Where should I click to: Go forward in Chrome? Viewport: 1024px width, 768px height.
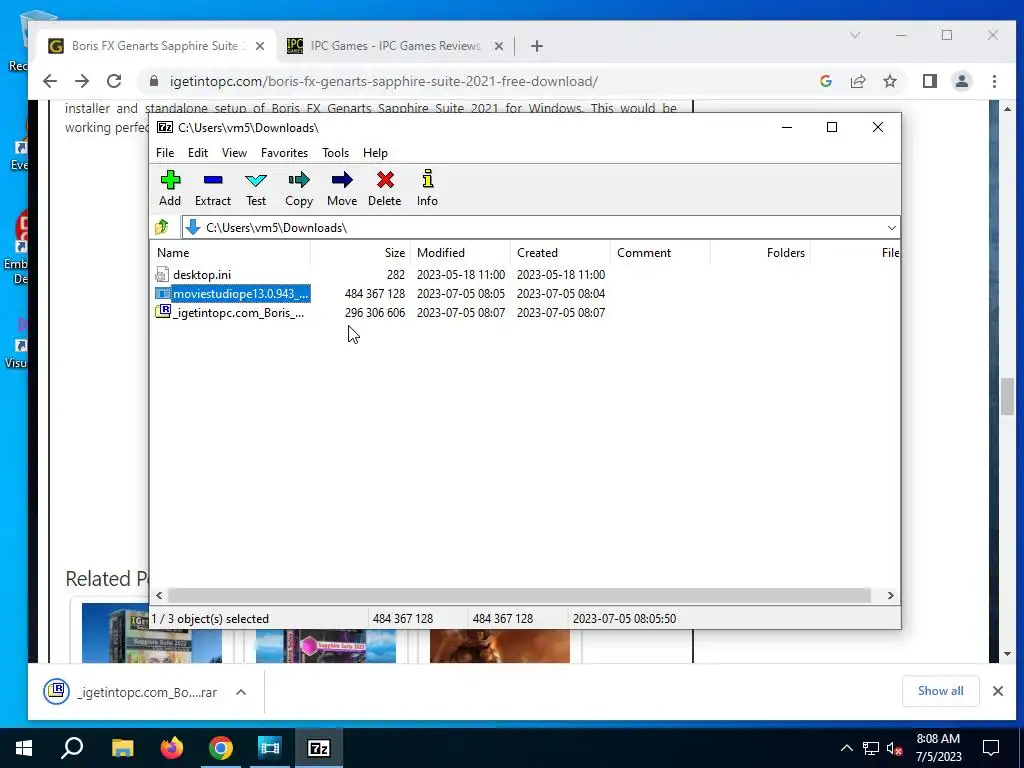pyautogui.click(x=82, y=81)
